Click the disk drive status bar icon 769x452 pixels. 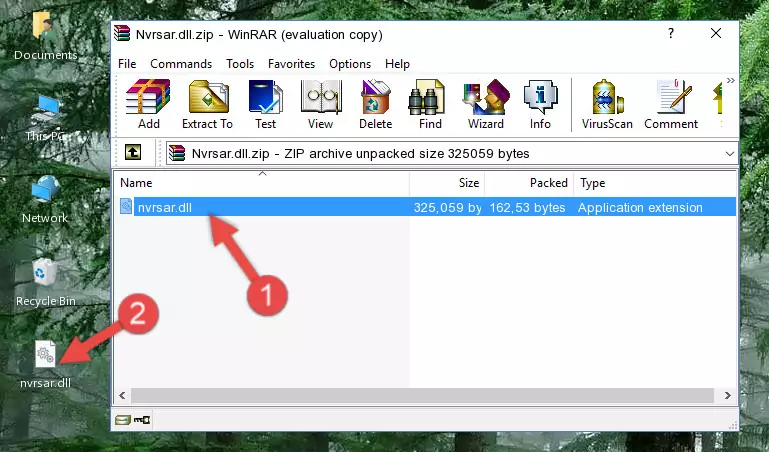[123, 420]
